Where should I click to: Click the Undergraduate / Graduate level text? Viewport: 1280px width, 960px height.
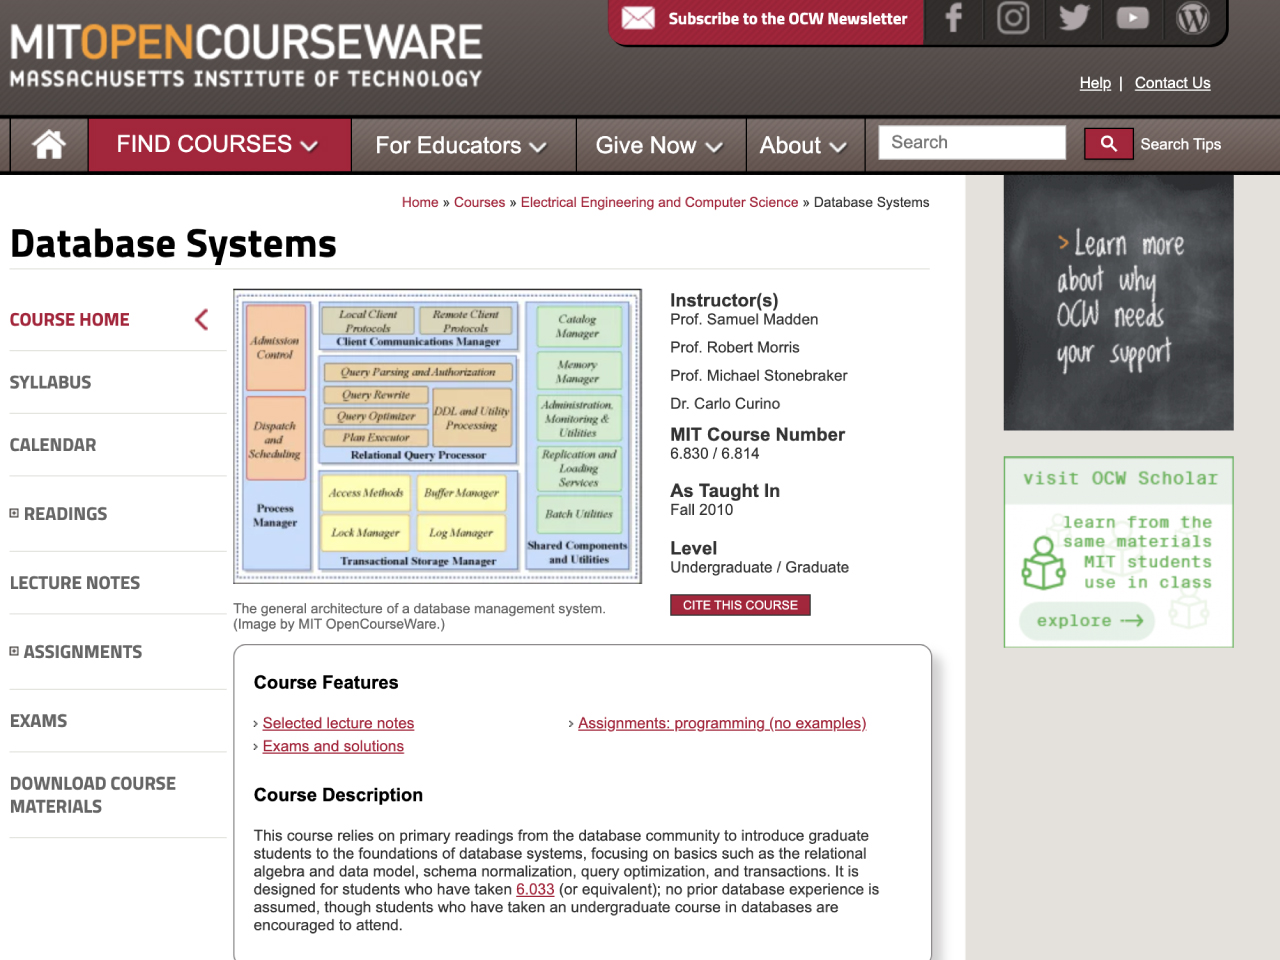click(759, 567)
